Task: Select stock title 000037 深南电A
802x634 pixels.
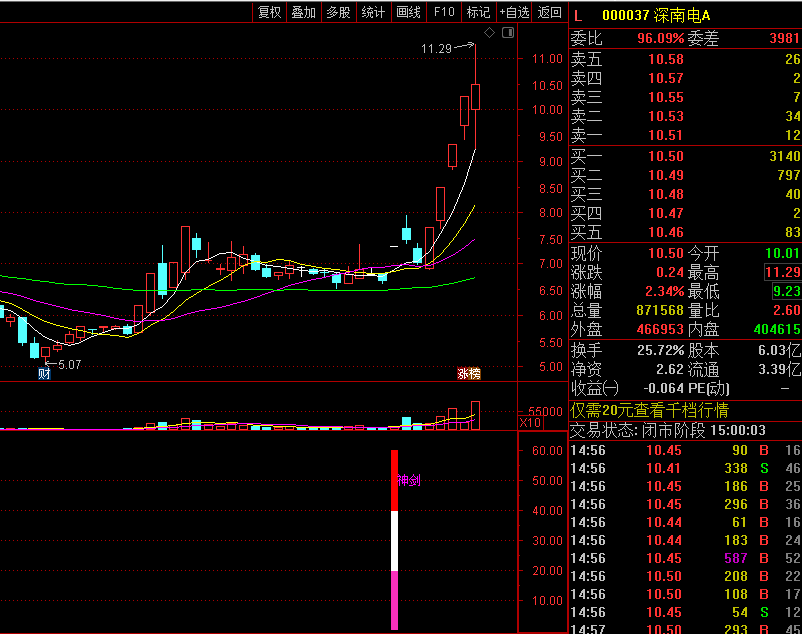Action: coord(656,16)
